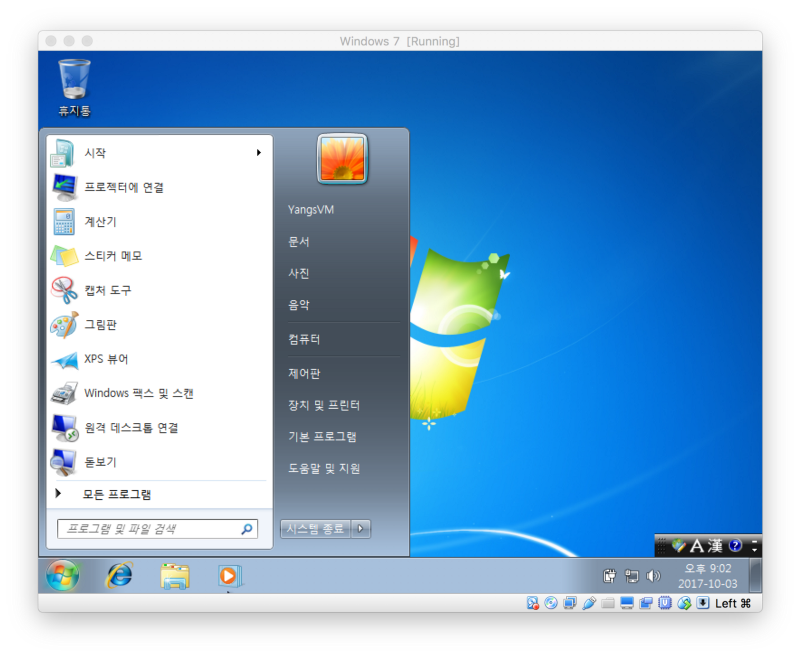Image resolution: width=800 pixels, height=657 pixels.
Task: Click the power plug tray icon
Action: point(610,576)
